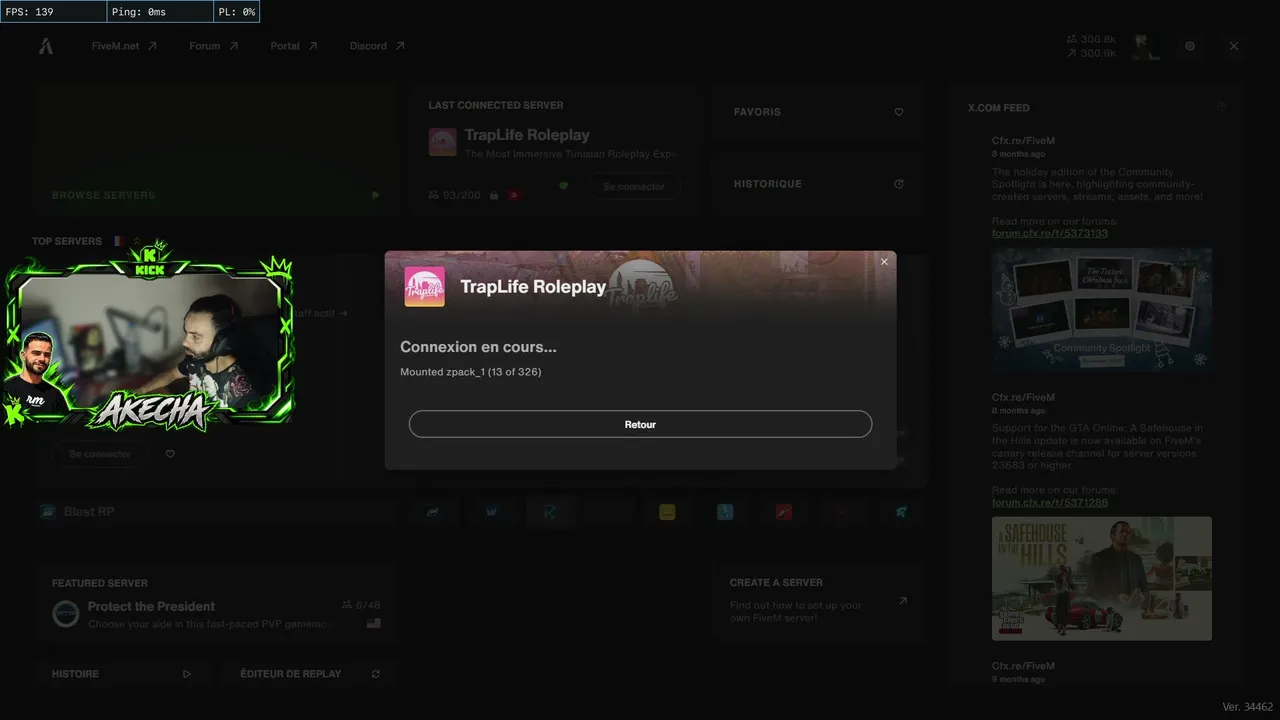
Task: Open the Historique section
Action: (x=818, y=184)
